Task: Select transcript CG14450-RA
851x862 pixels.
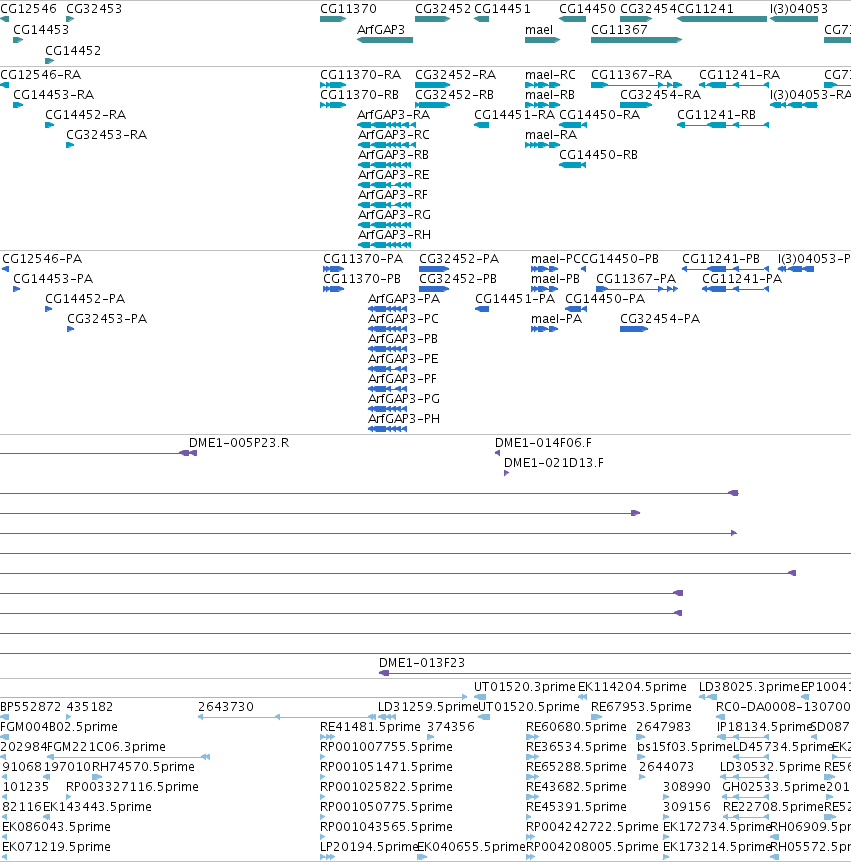Action: (600, 115)
